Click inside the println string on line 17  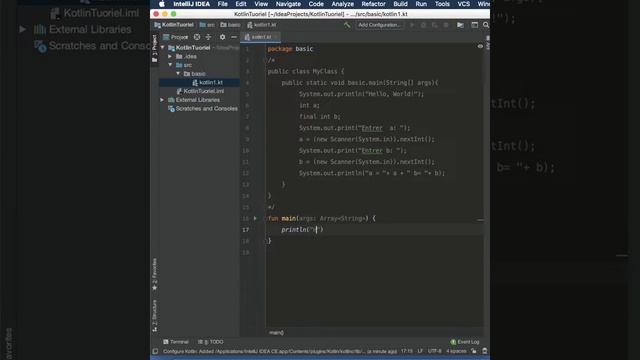point(316,230)
